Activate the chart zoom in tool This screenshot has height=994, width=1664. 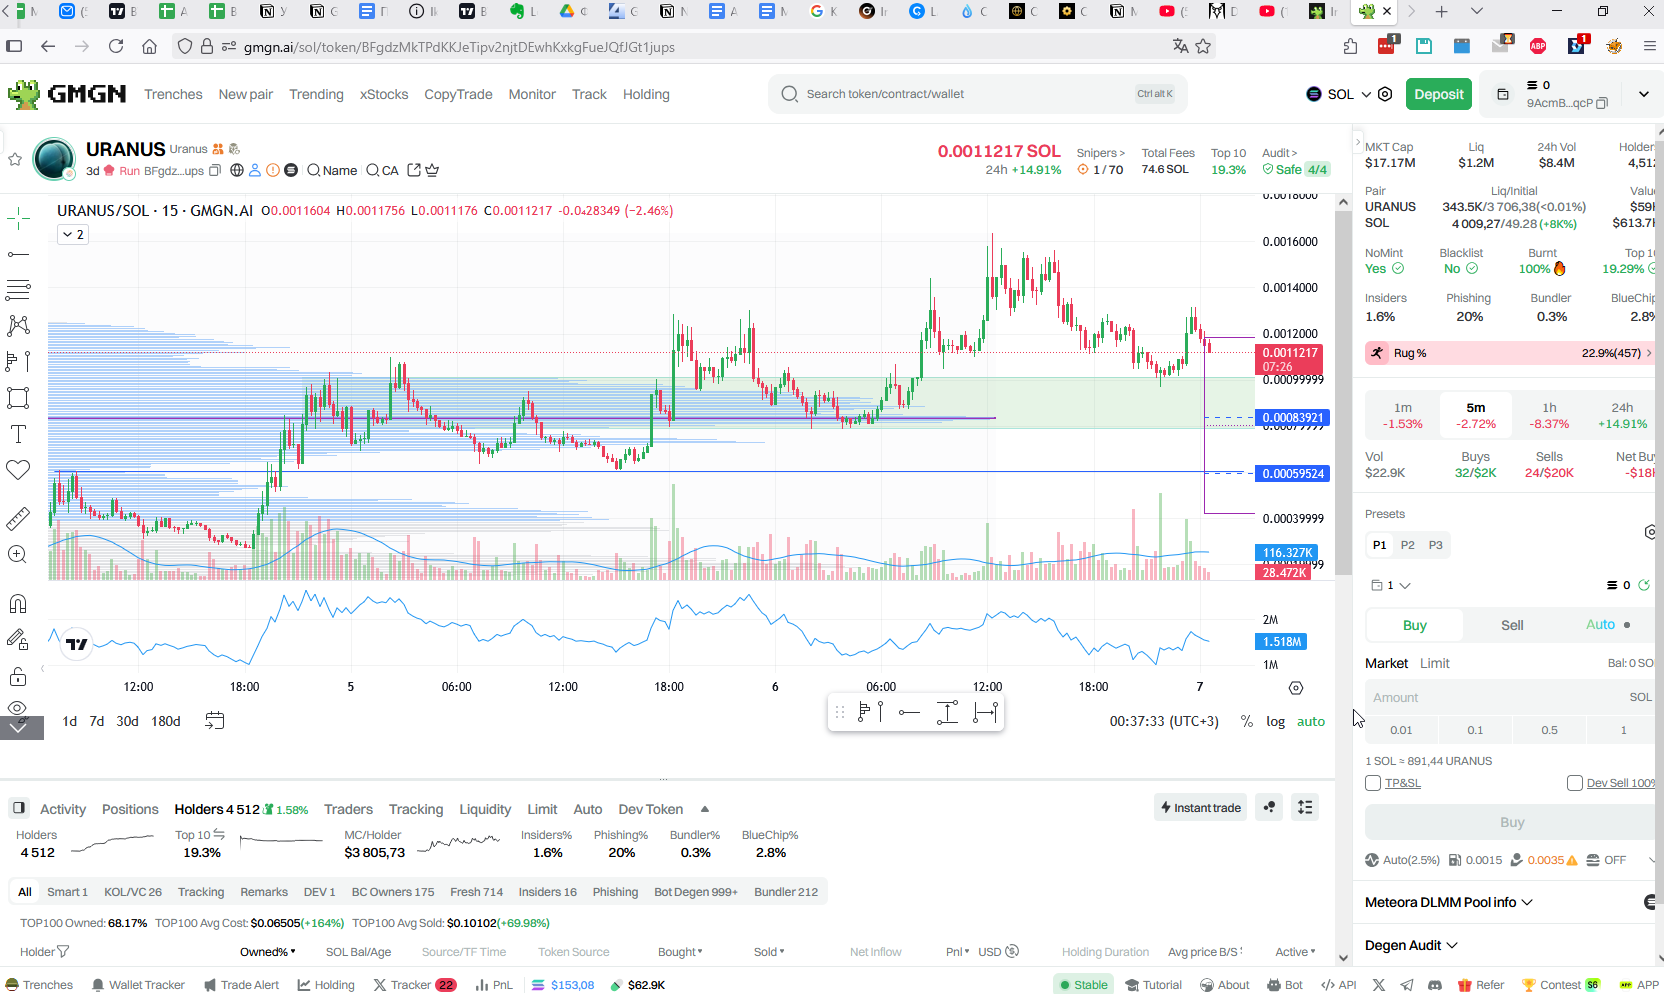[18, 555]
